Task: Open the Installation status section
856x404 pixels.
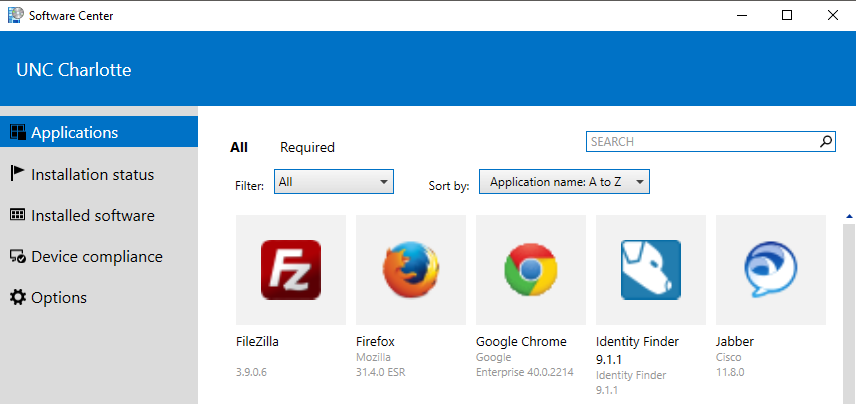Action: [x=99, y=174]
